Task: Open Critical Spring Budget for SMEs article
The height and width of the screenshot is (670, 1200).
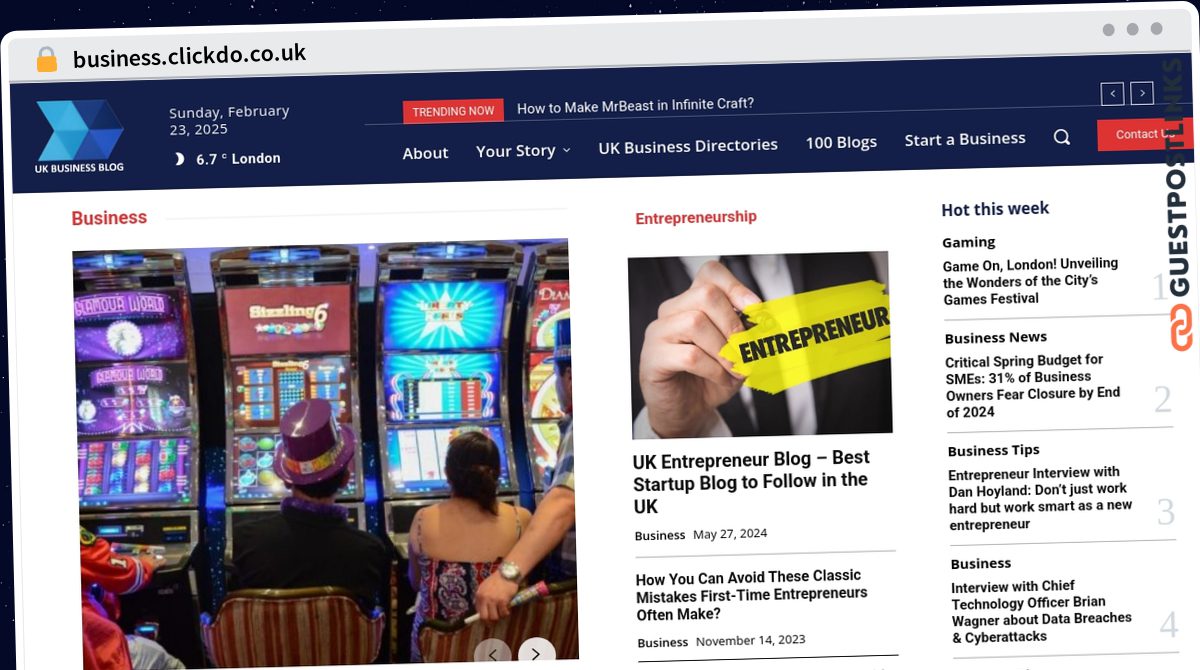Action: (1033, 386)
